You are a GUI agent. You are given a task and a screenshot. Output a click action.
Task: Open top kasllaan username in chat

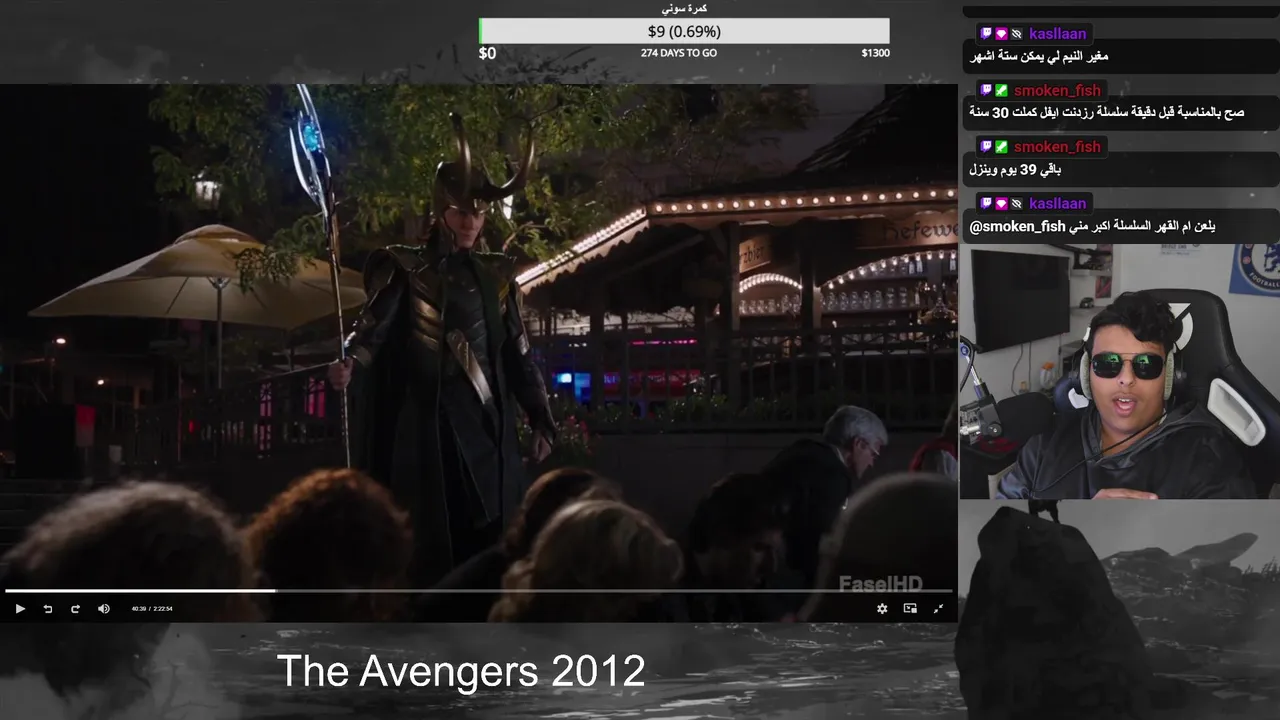[x=1057, y=34]
